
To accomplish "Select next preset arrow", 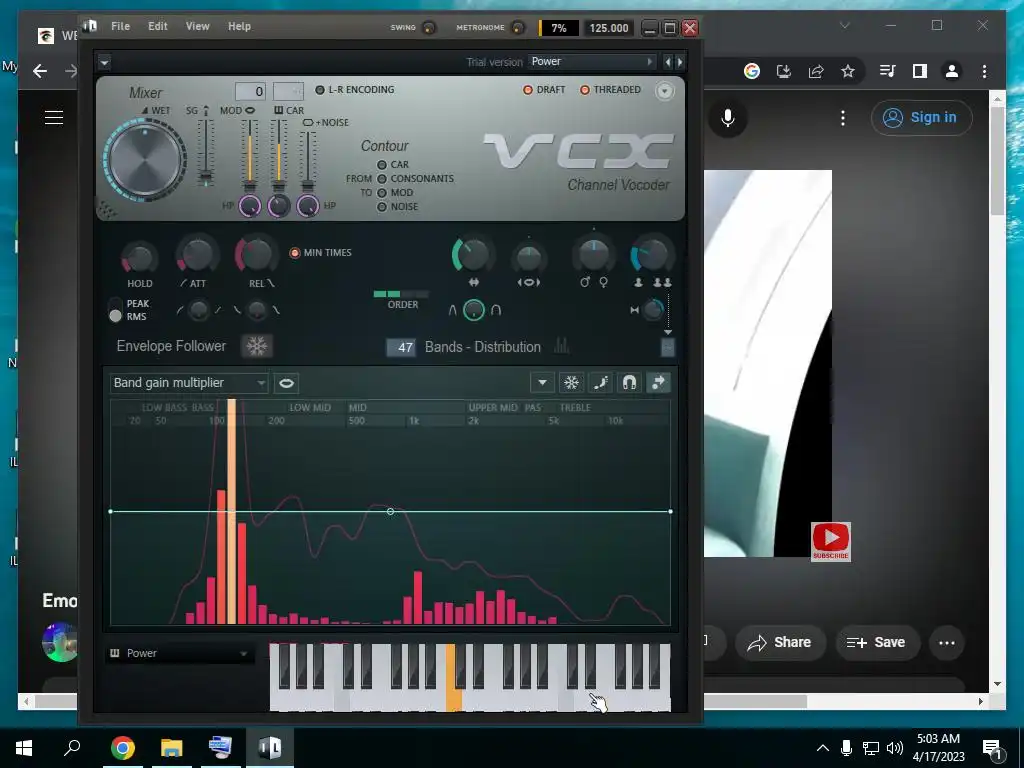I will [680, 62].
